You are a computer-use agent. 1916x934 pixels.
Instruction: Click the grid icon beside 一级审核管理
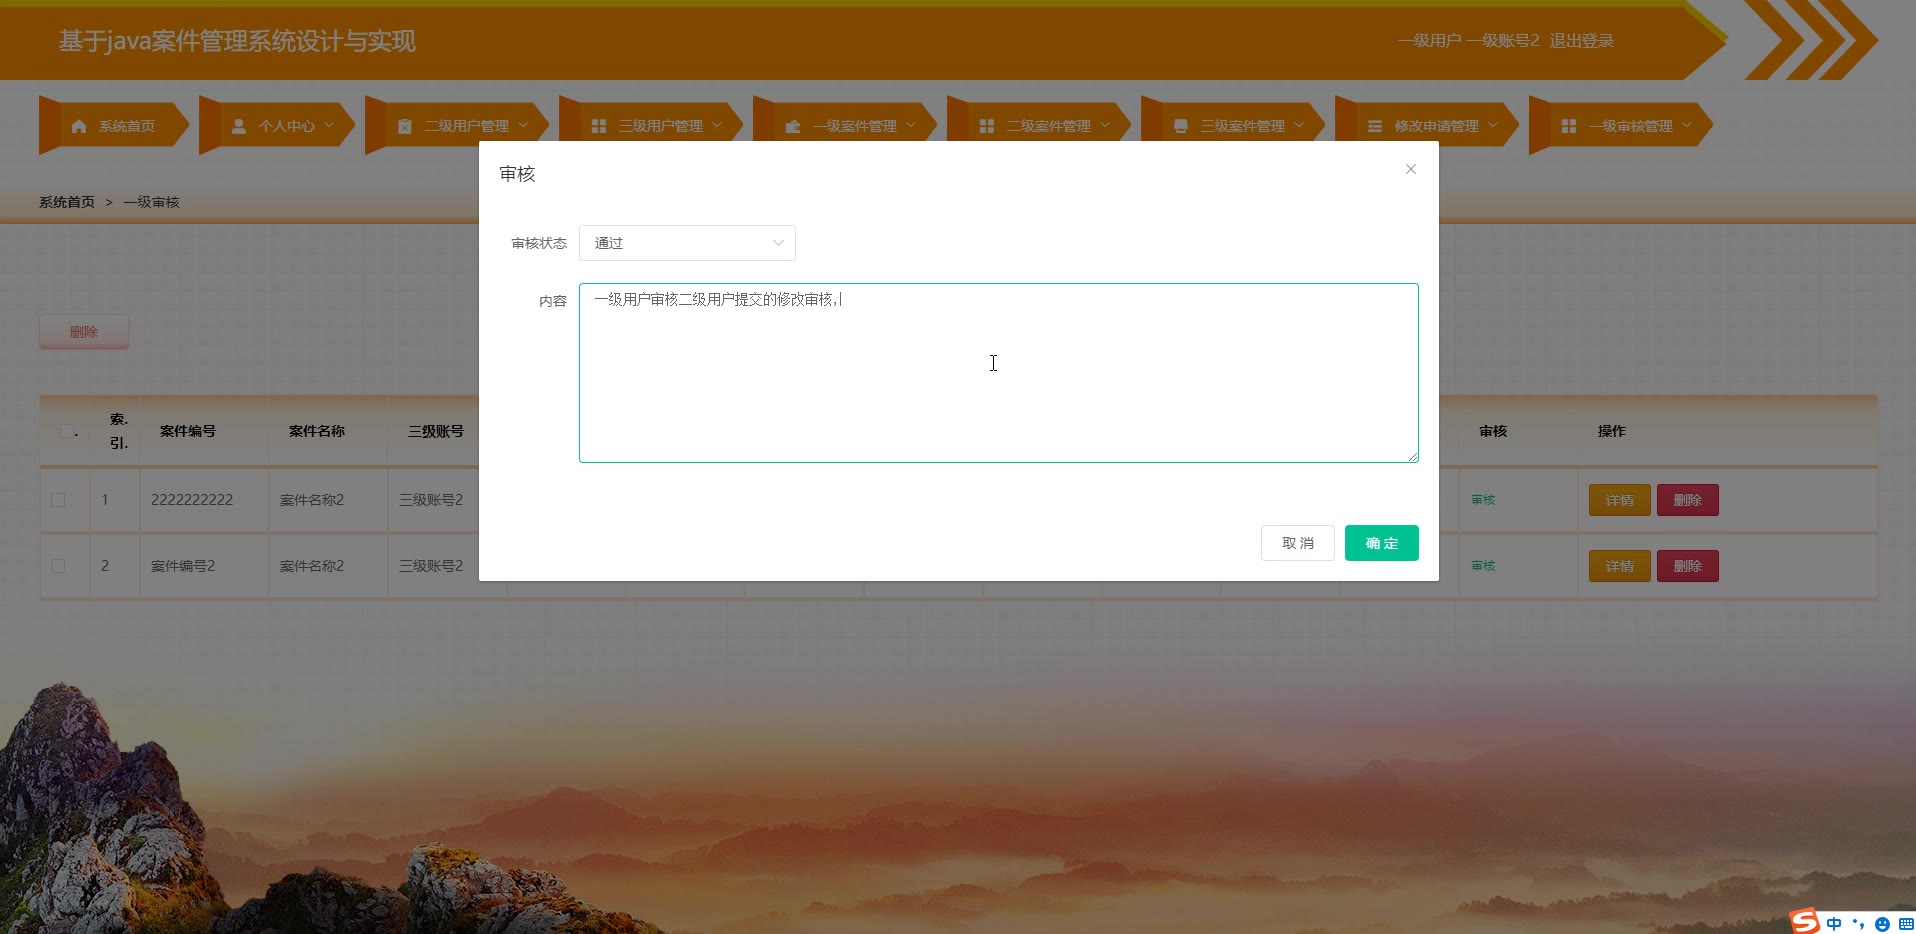(1569, 126)
